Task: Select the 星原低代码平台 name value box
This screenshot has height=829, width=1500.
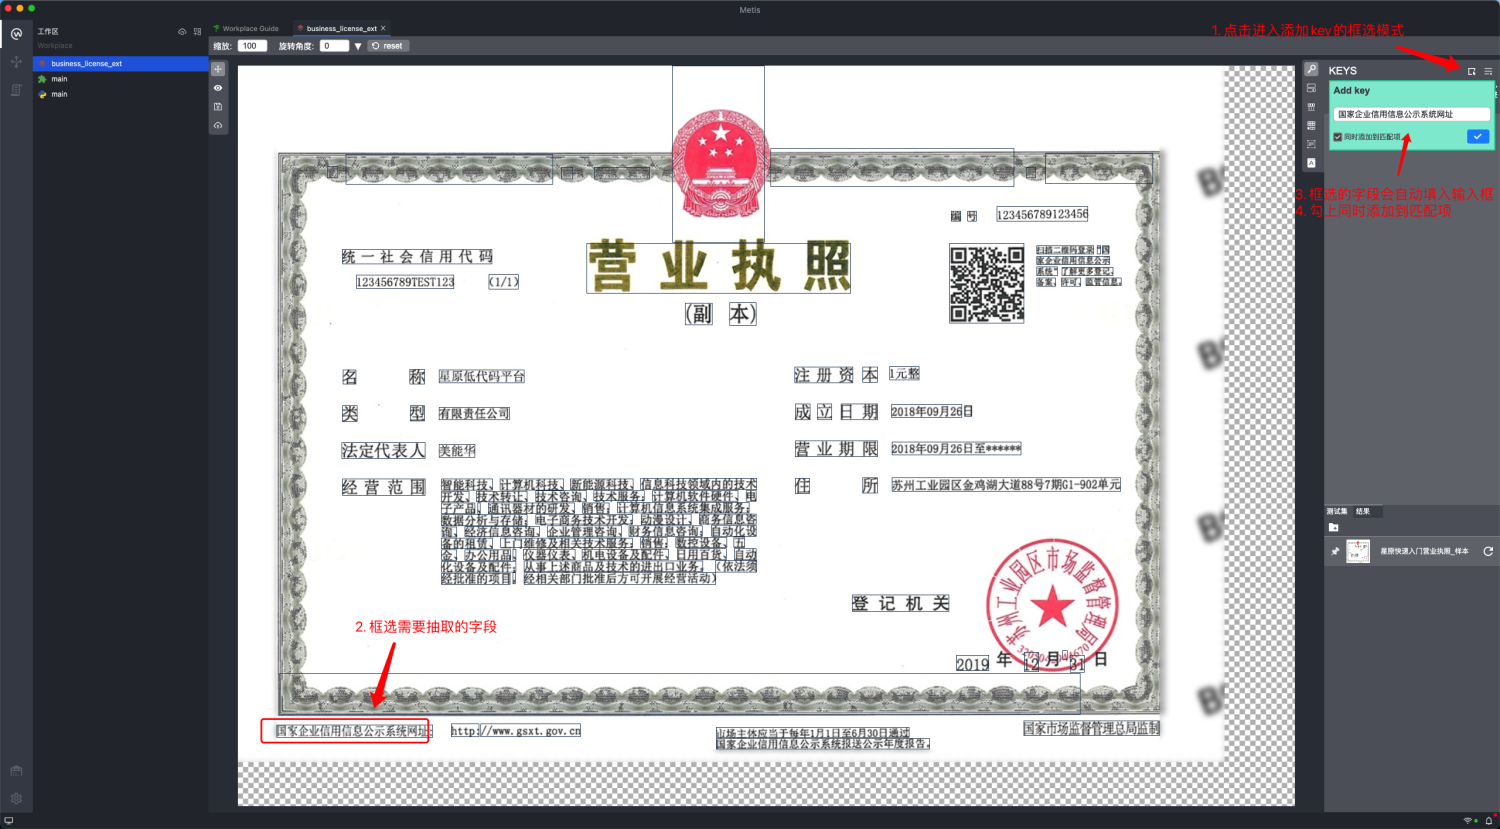Action: point(482,376)
